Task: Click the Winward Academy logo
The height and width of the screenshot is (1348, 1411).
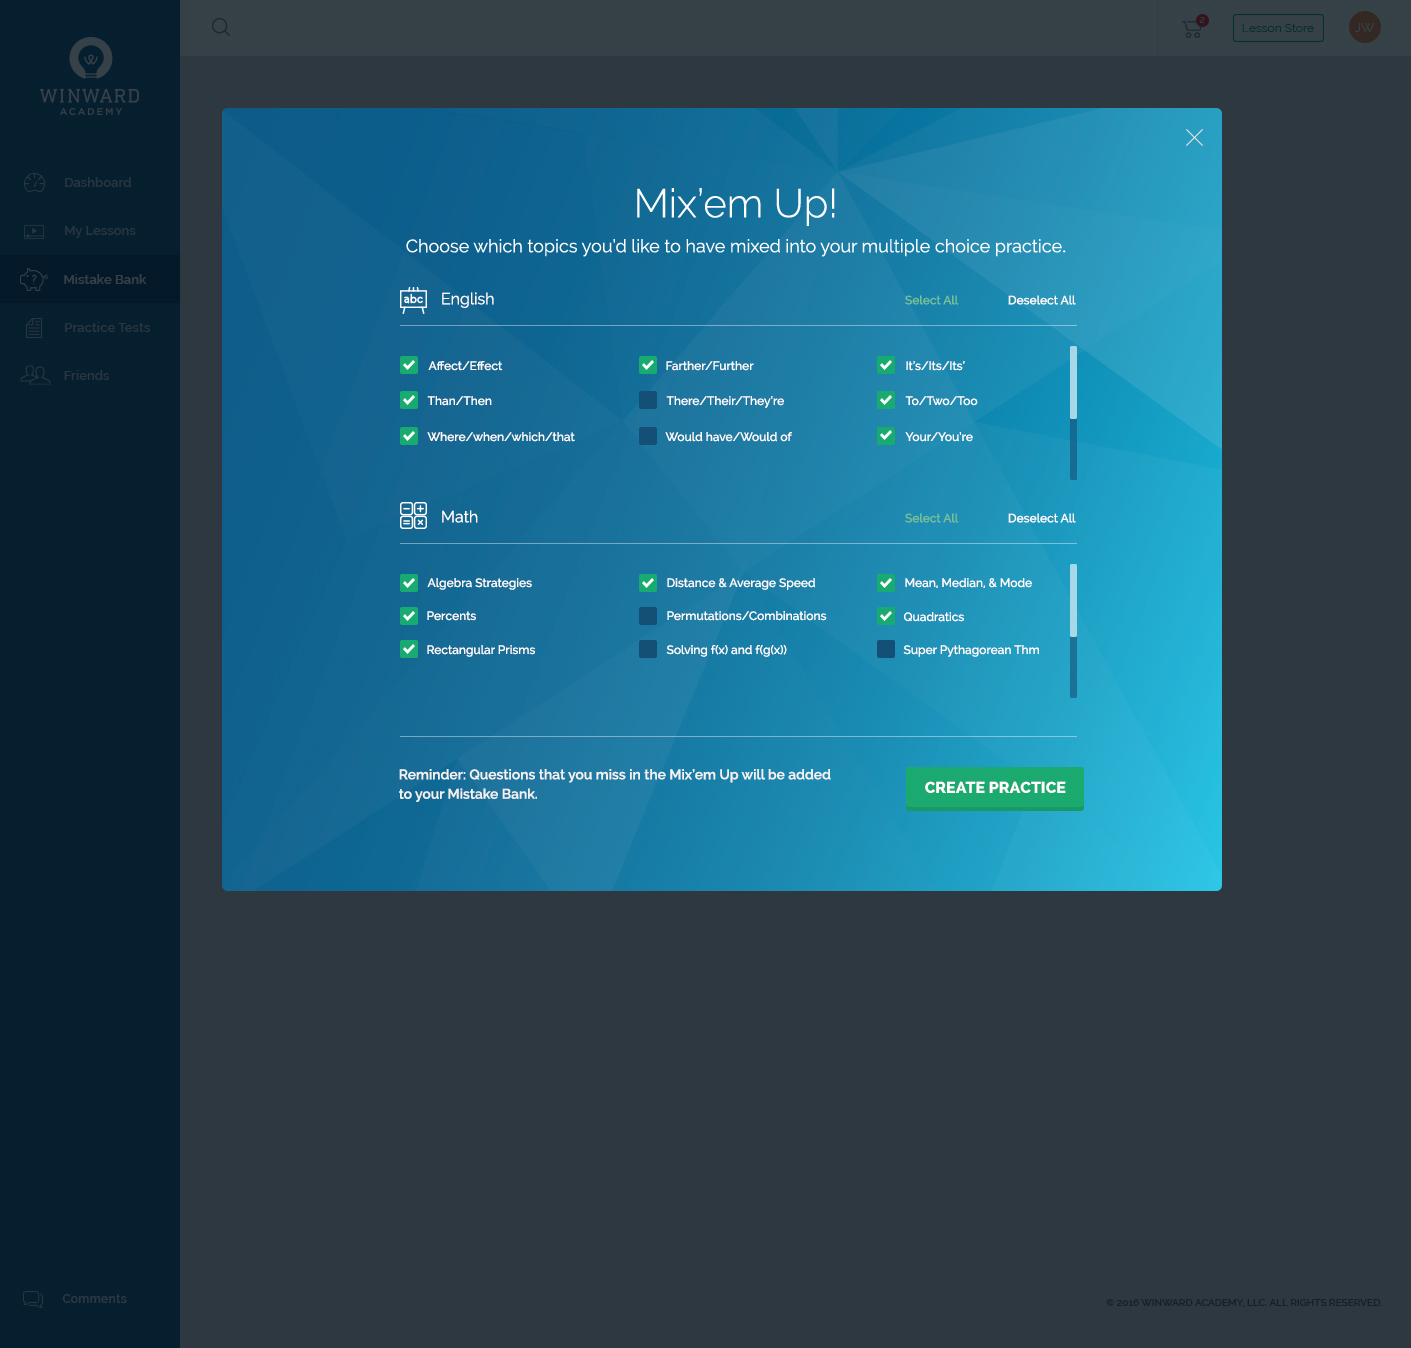Action: pyautogui.click(x=90, y=77)
